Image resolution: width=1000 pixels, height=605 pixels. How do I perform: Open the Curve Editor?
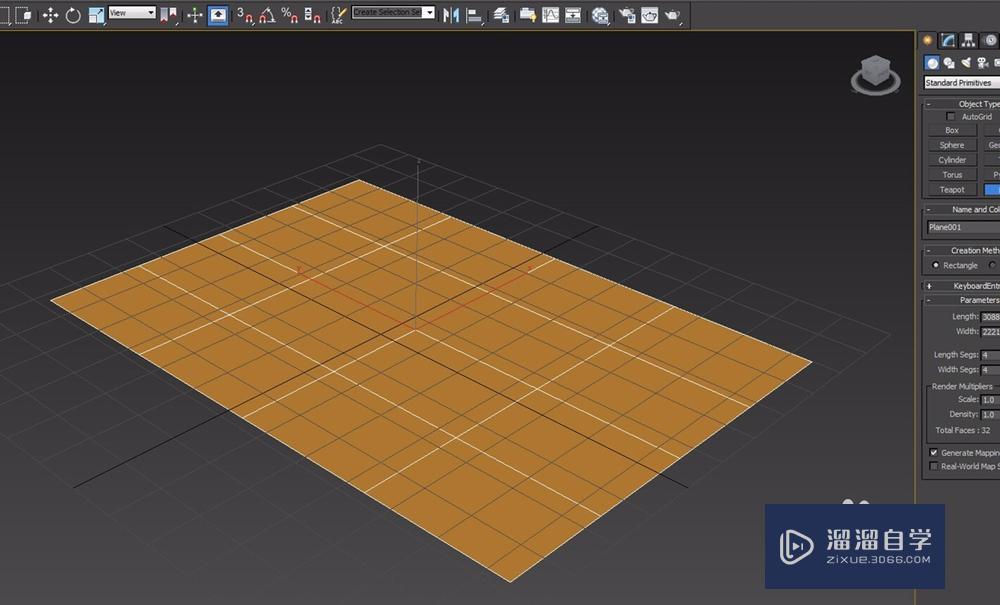coord(551,14)
